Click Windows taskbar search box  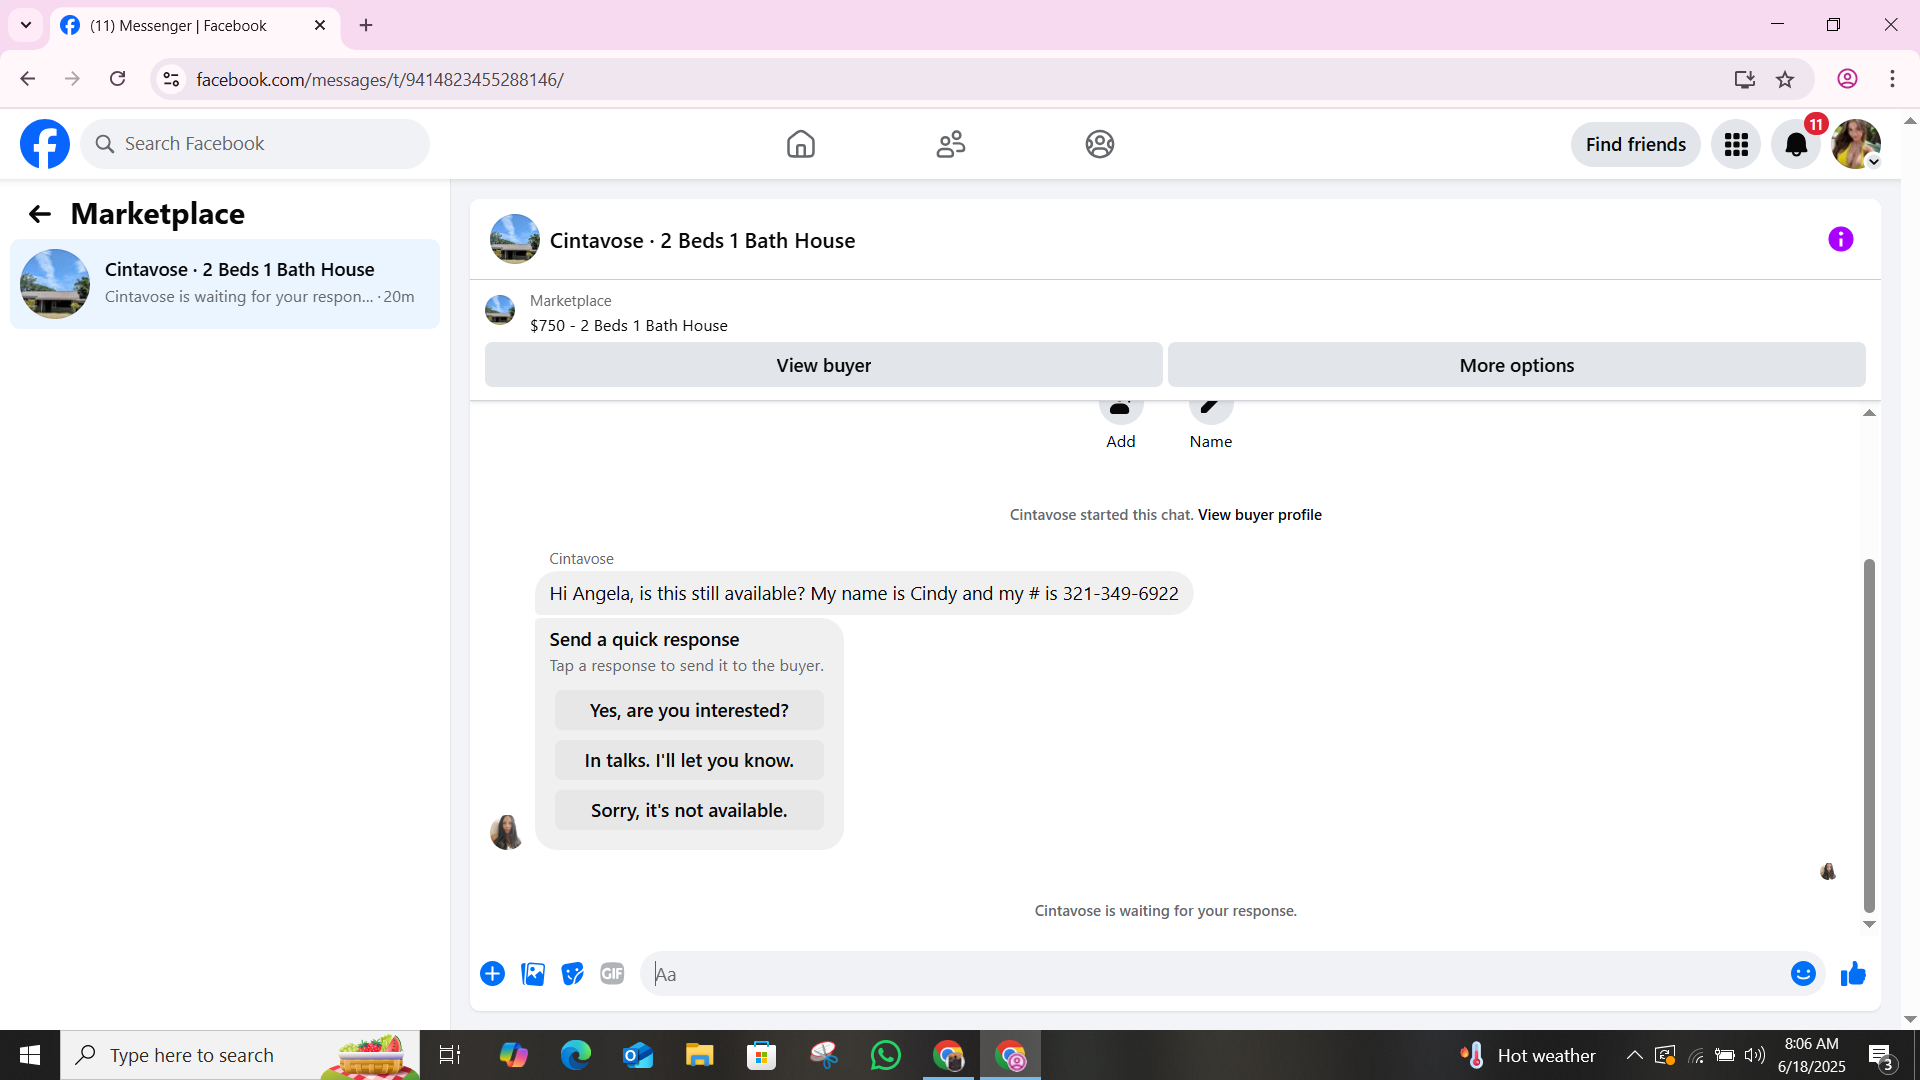tap(240, 1055)
